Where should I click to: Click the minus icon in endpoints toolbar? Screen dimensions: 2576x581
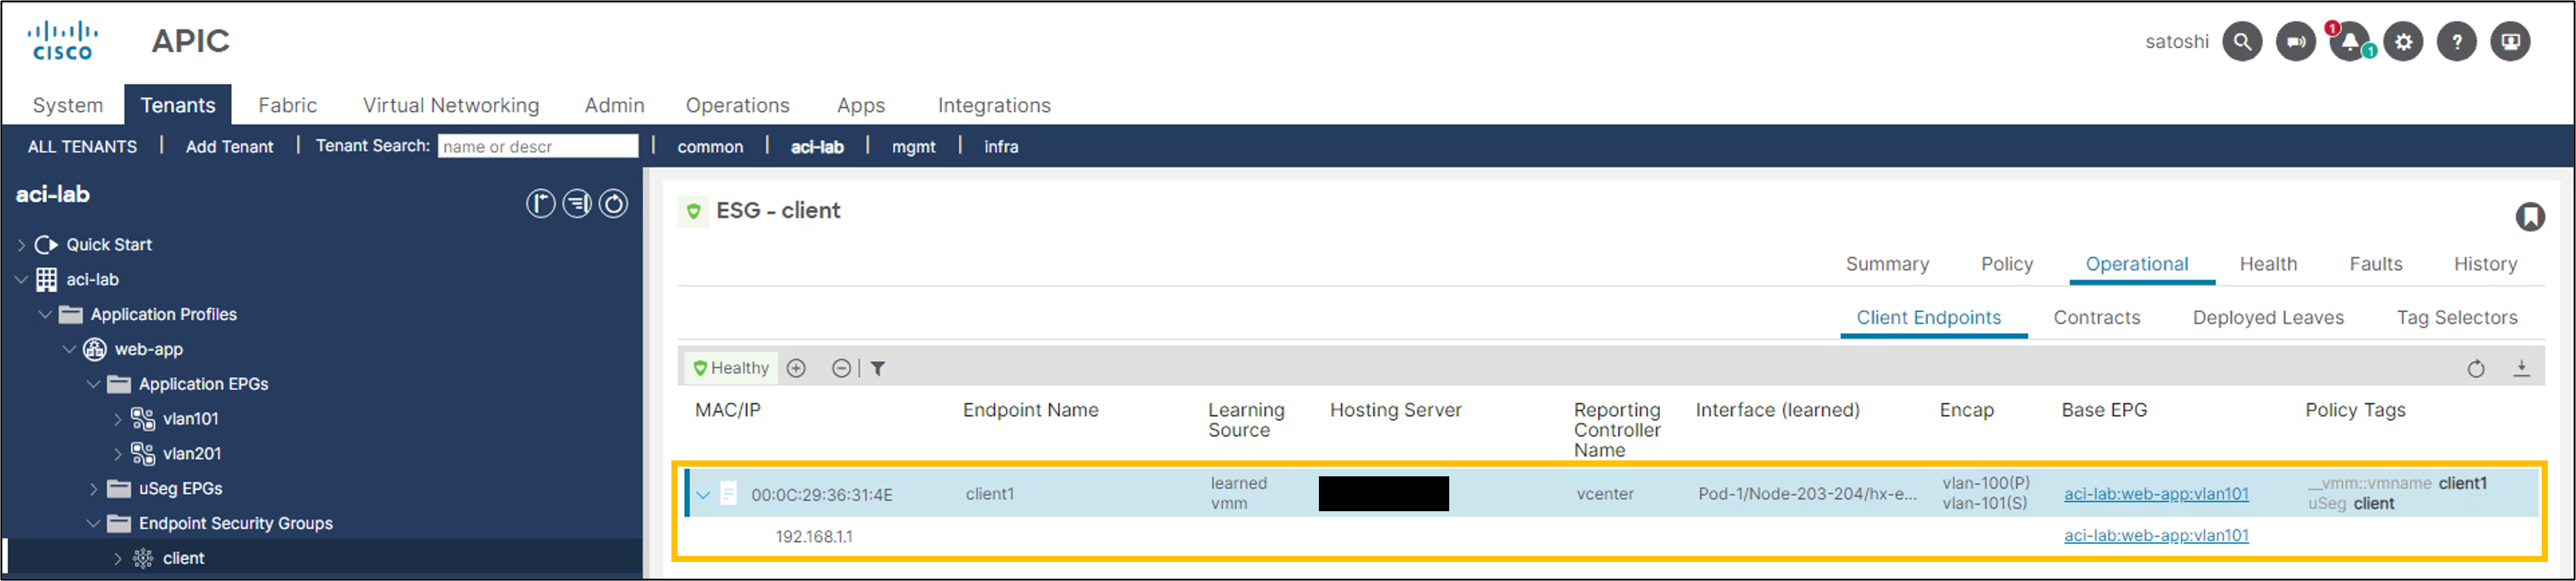[x=842, y=368]
